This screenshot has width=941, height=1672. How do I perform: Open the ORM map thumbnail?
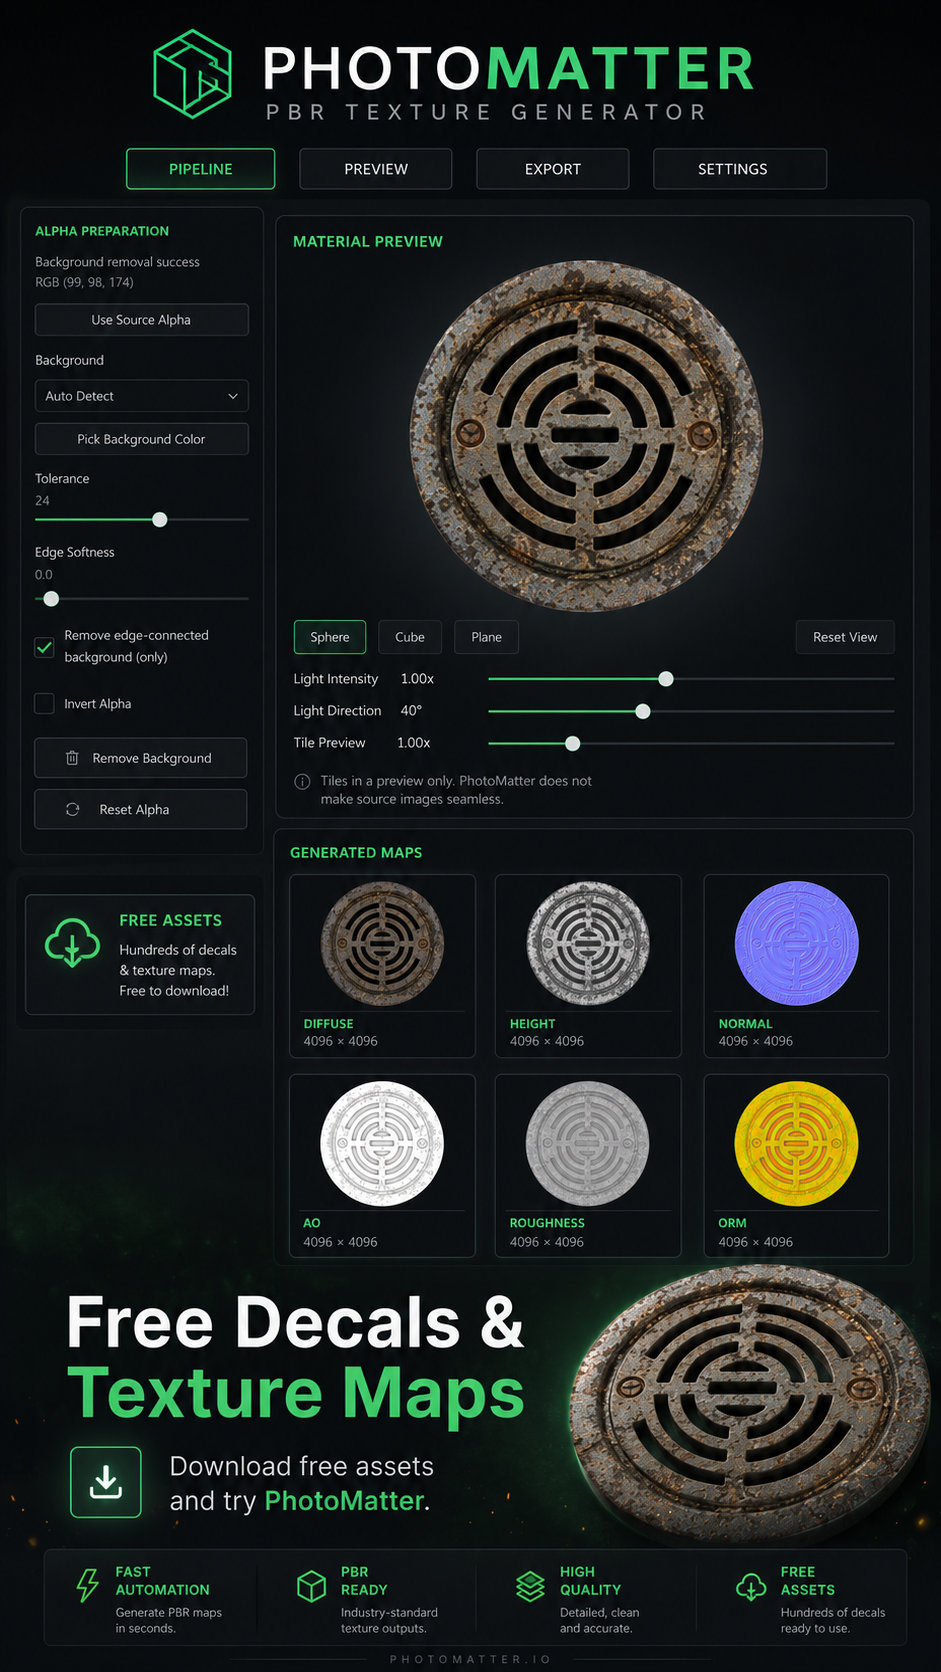796,1165
